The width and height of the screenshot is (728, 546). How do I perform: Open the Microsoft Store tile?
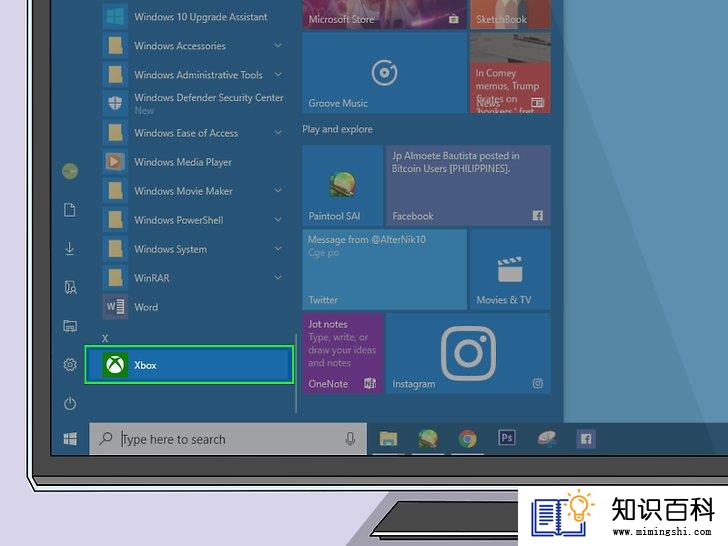click(384, 14)
